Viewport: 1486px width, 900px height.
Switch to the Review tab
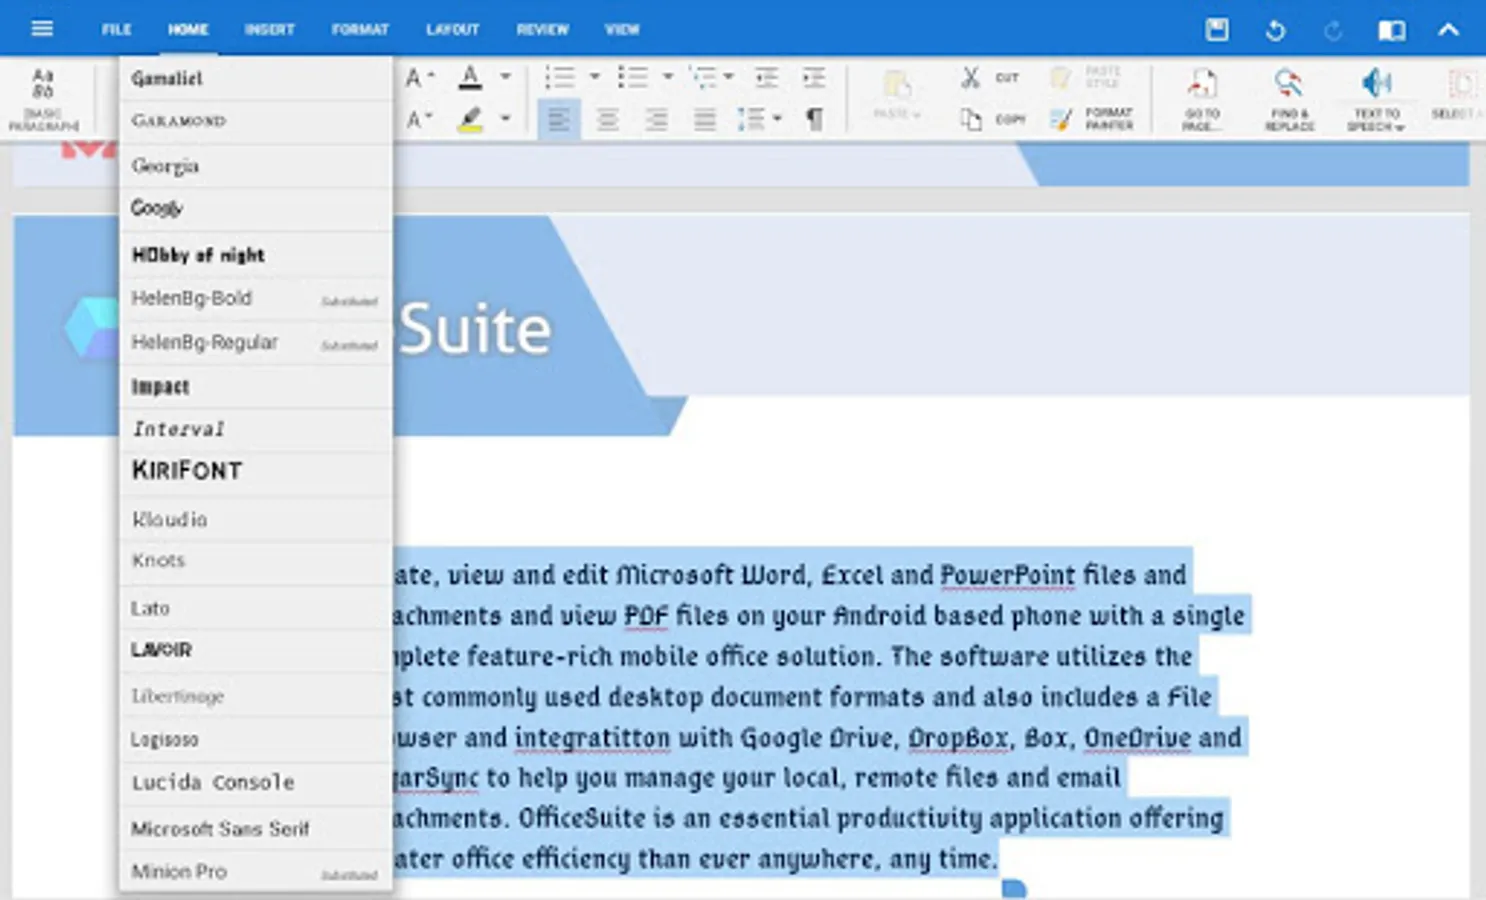542,30
